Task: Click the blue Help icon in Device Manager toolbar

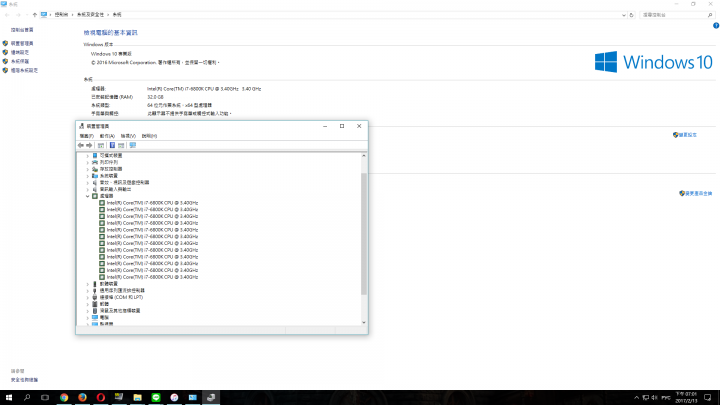Action: coord(112,145)
